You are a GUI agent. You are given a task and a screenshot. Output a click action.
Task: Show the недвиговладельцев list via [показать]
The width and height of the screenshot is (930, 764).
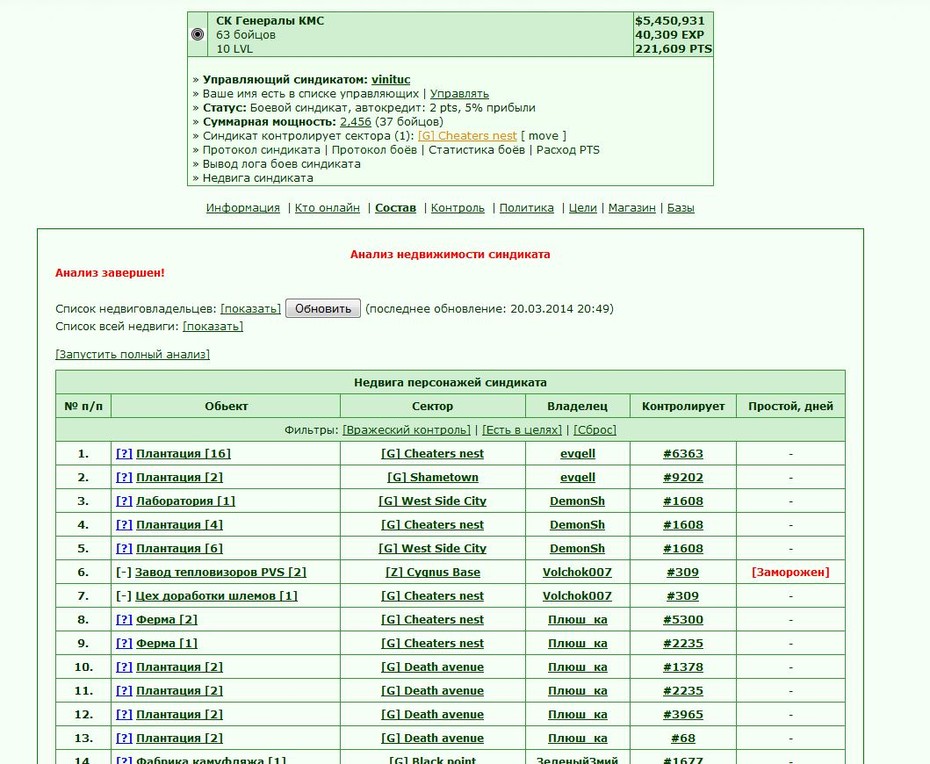pos(250,309)
